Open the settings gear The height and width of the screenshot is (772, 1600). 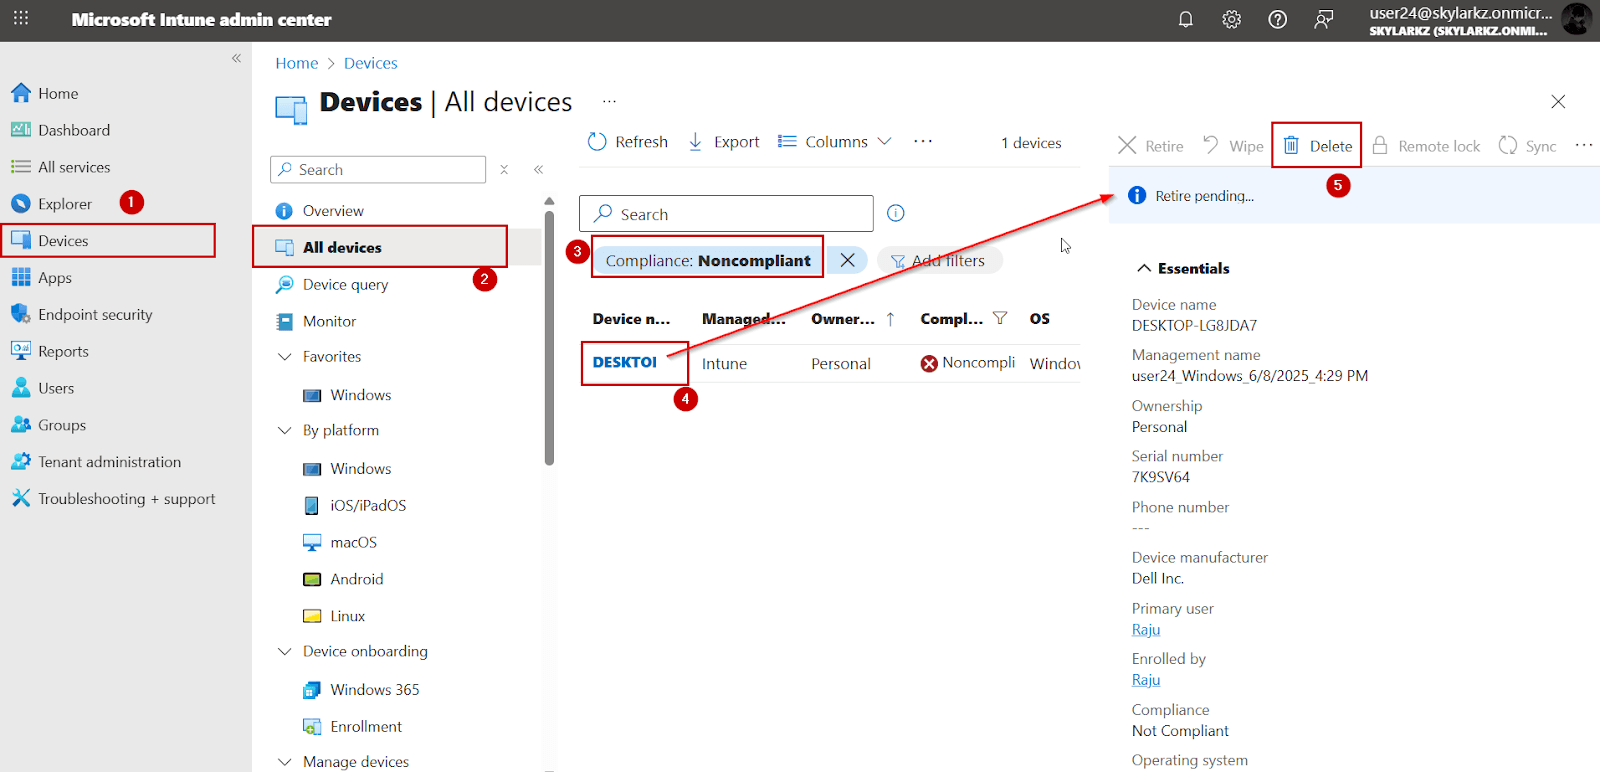coord(1232,19)
